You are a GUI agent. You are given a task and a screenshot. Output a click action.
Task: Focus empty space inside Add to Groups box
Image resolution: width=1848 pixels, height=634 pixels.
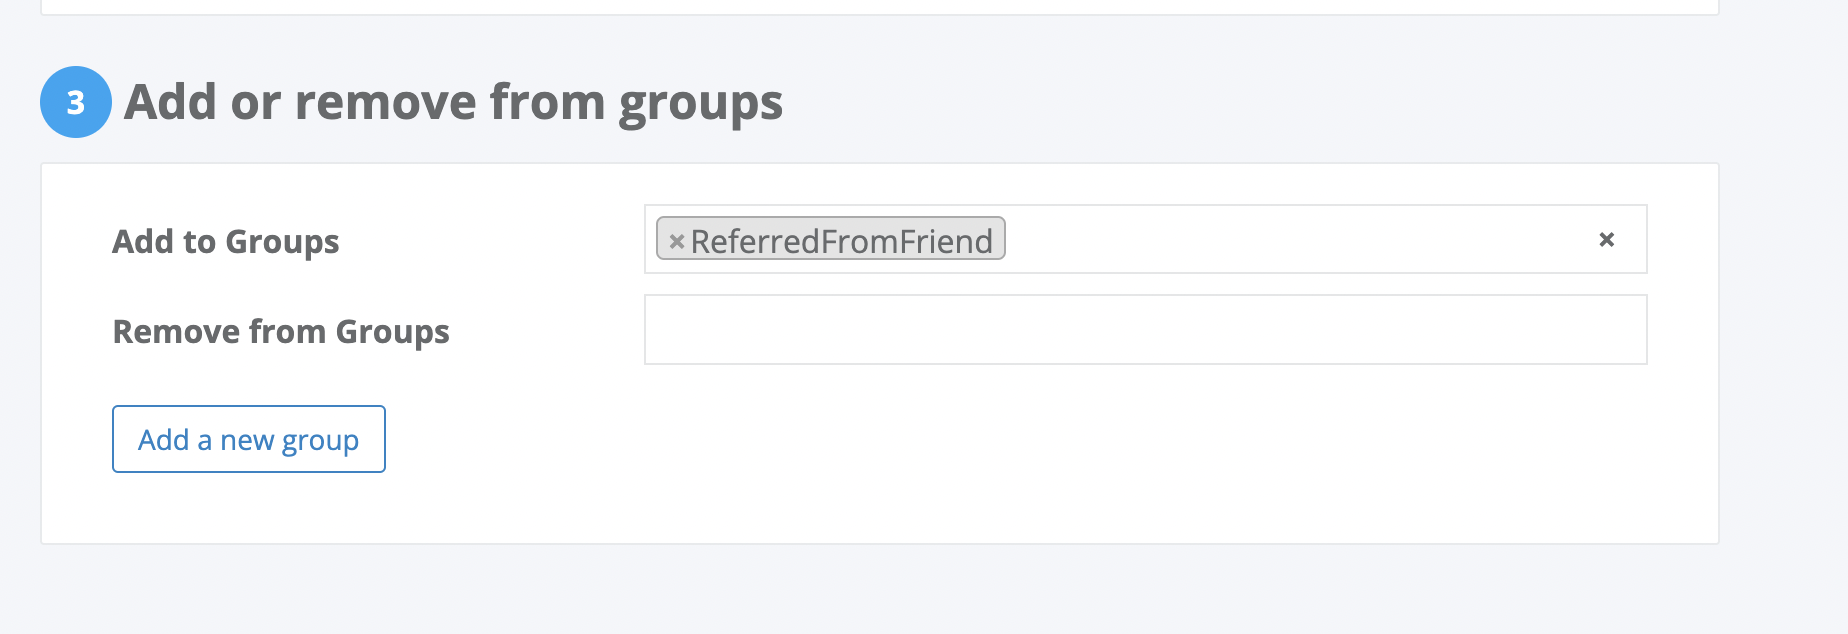1290,239
